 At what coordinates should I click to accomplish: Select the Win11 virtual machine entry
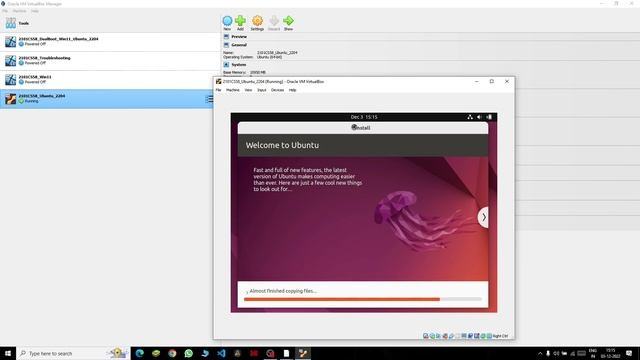(110, 79)
